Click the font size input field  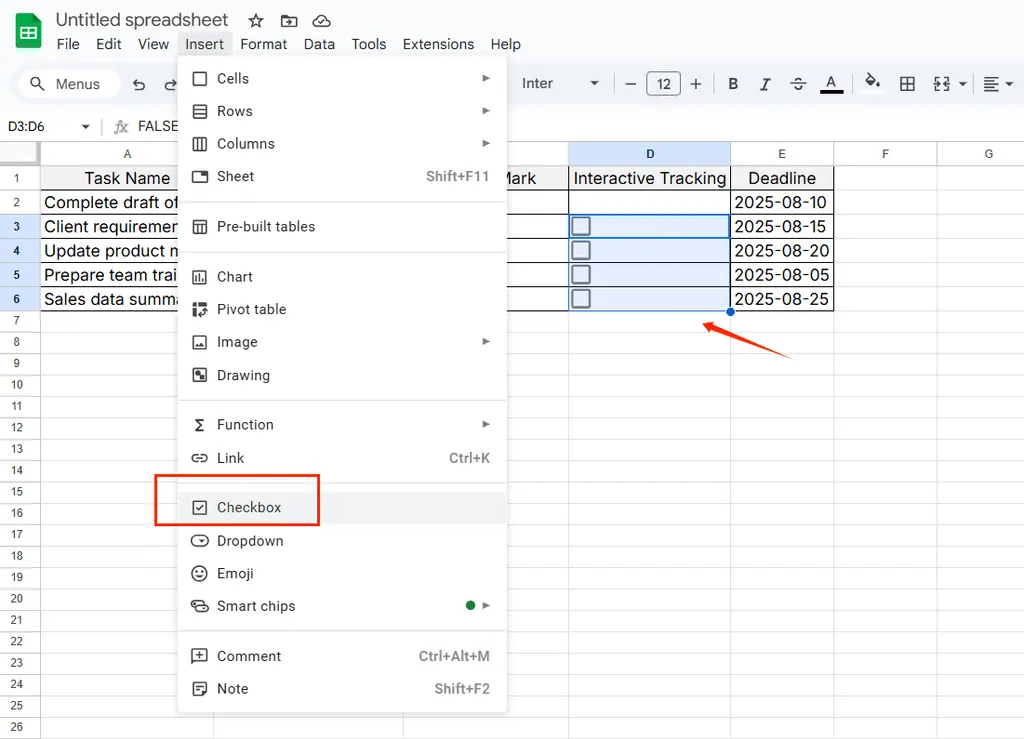pos(663,84)
